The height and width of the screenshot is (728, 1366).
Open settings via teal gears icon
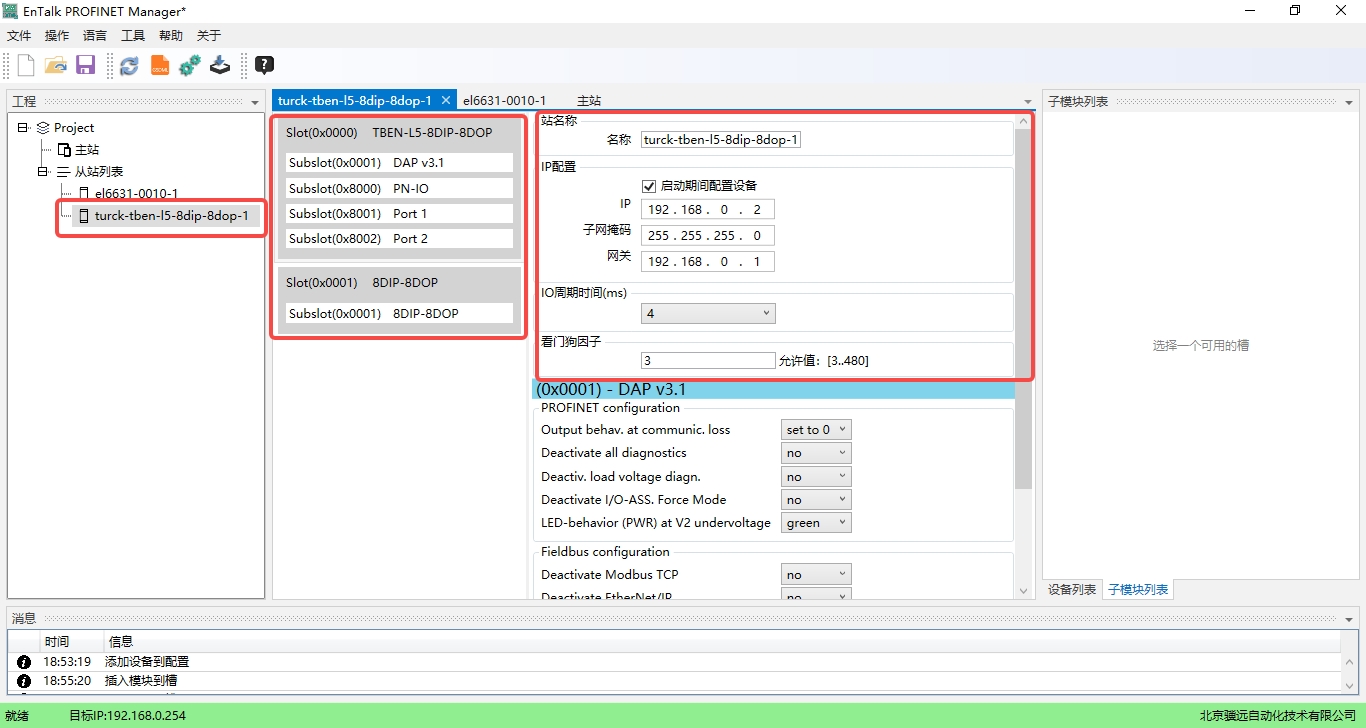(189, 66)
